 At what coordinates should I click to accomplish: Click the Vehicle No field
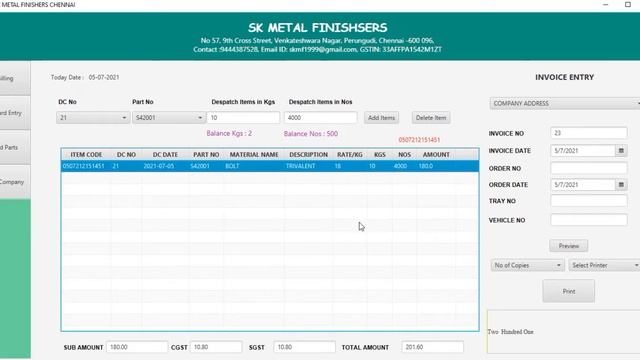pos(589,220)
